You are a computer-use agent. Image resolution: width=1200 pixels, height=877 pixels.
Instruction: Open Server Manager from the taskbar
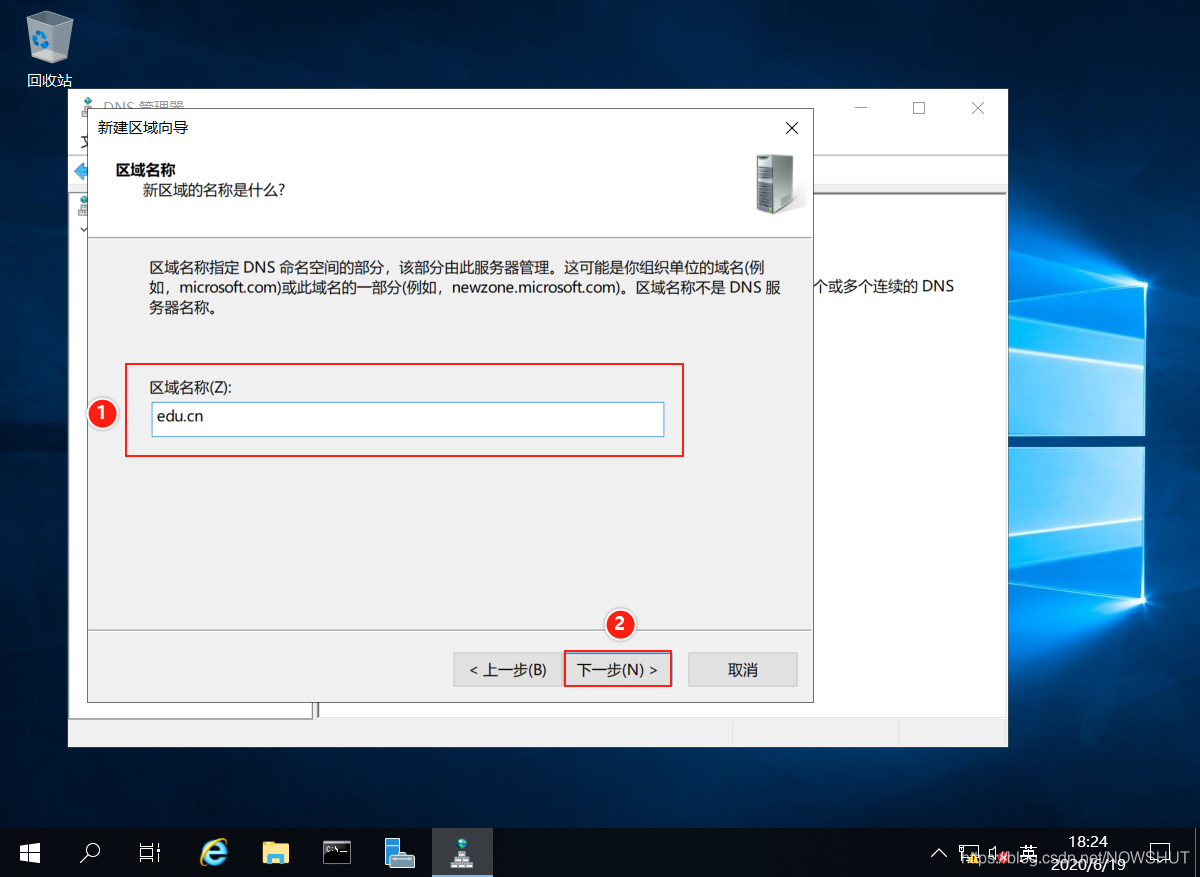(400, 852)
